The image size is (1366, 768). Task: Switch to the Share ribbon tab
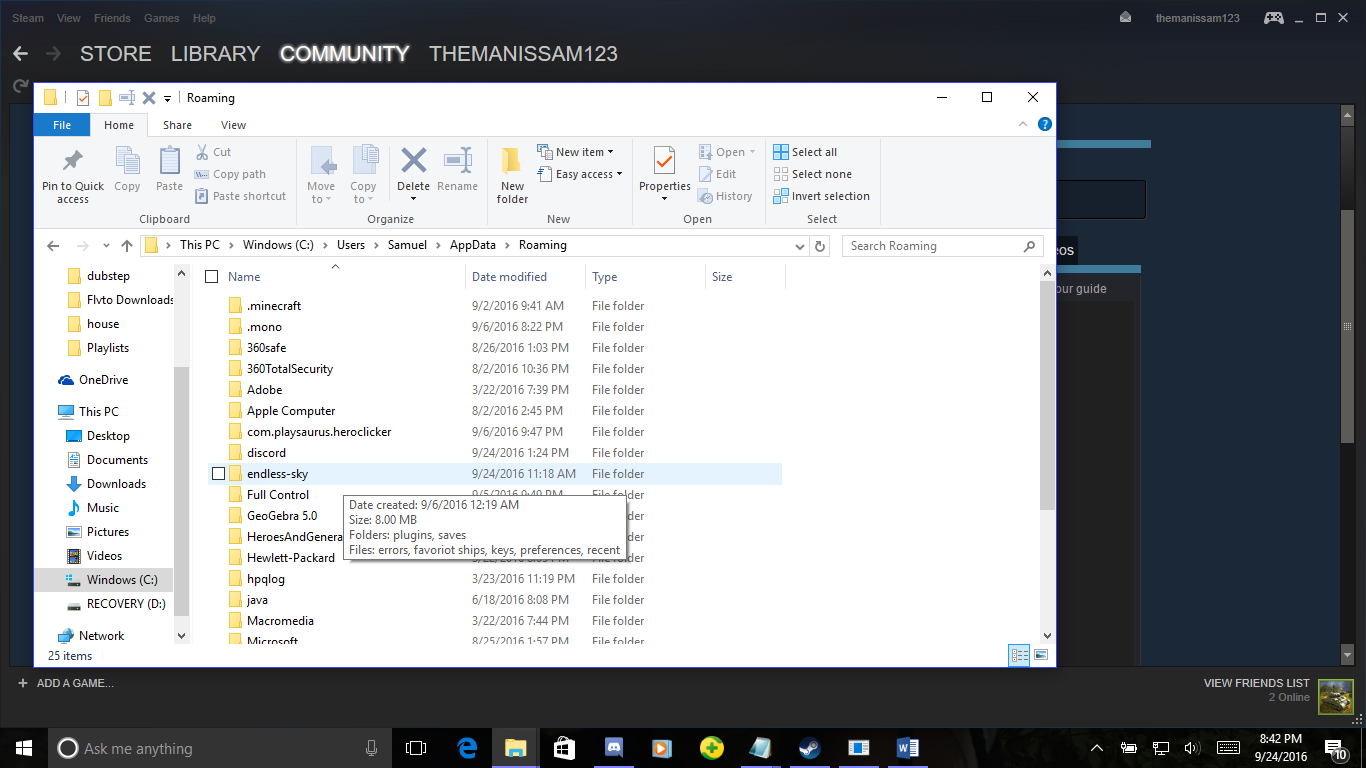click(x=177, y=125)
